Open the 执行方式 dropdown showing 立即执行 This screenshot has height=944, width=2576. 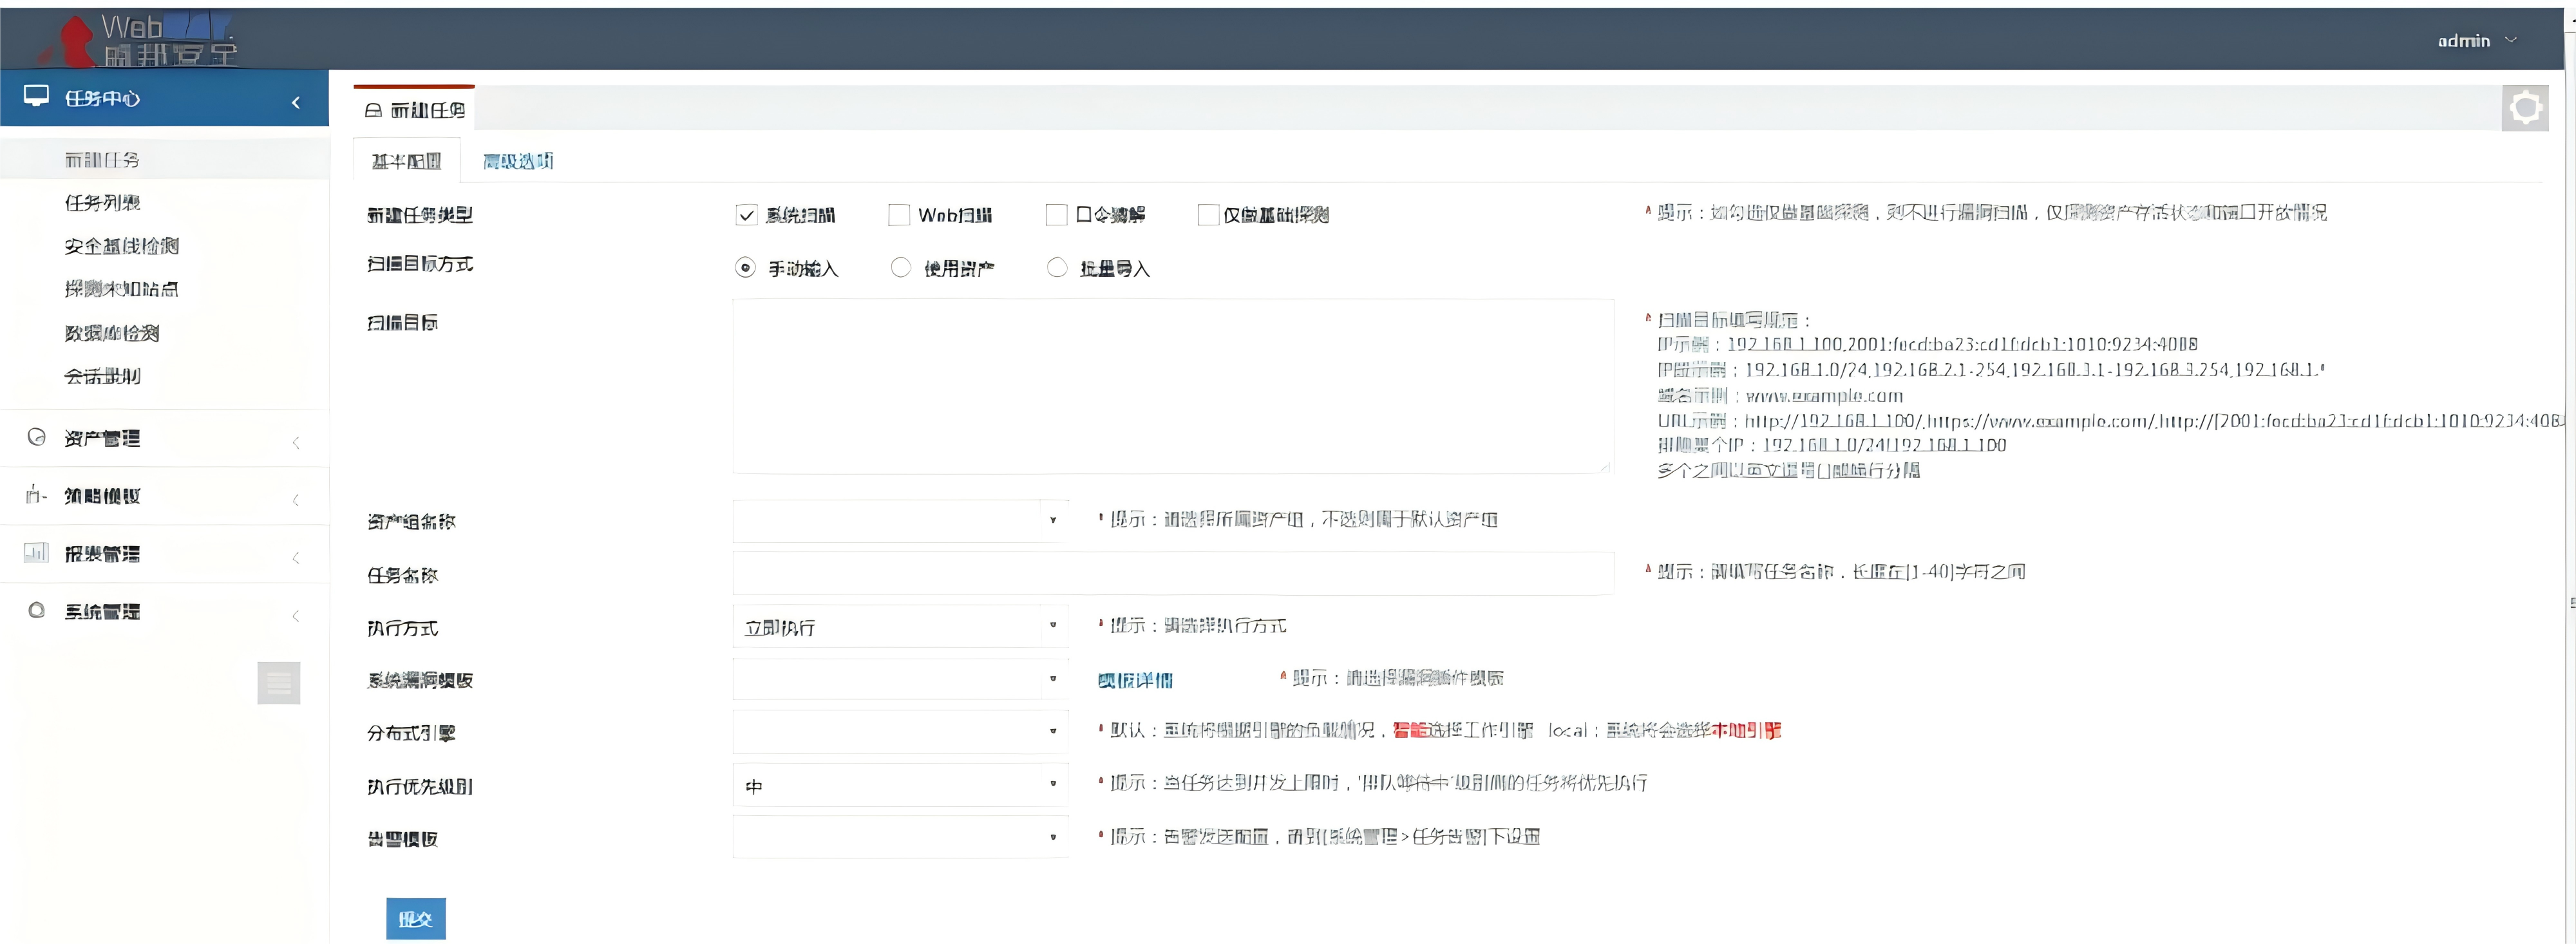900,627
